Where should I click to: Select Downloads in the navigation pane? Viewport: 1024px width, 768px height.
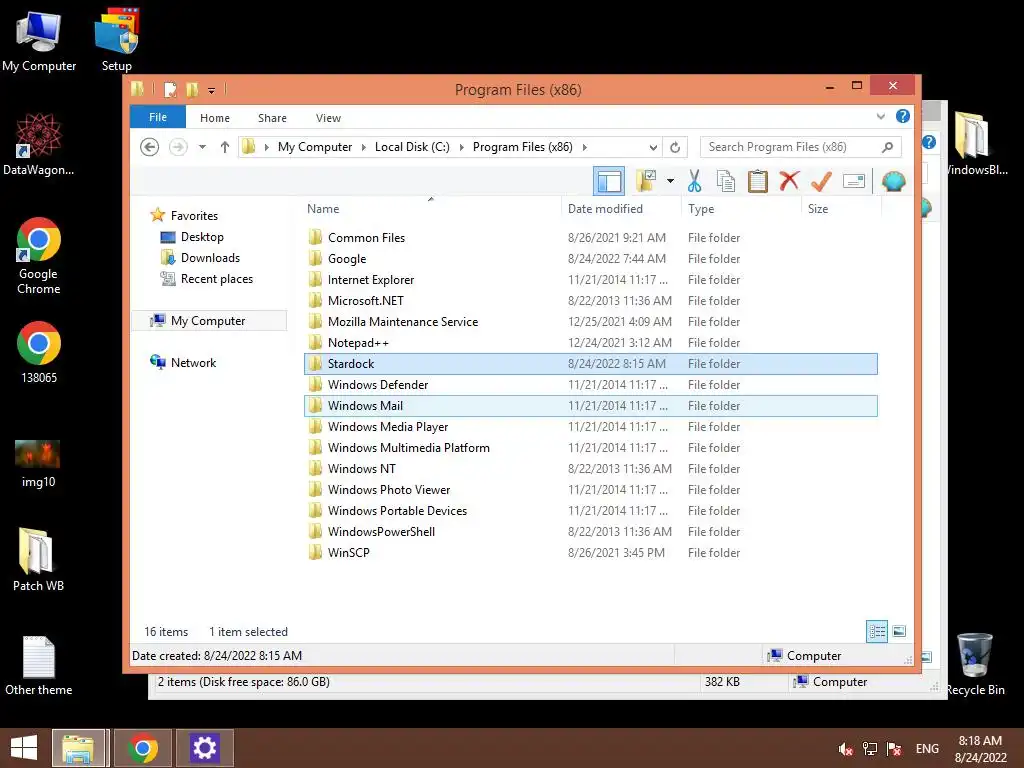210,257
